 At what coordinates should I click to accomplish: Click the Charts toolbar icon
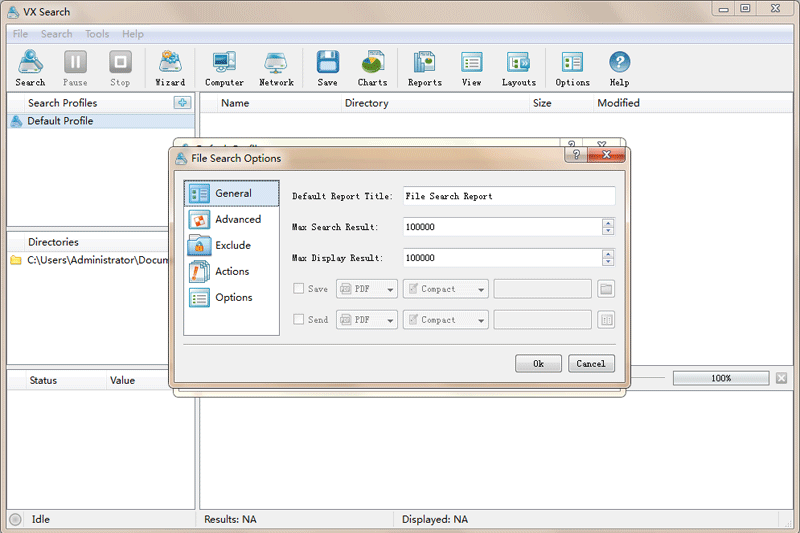coord(372,68)
